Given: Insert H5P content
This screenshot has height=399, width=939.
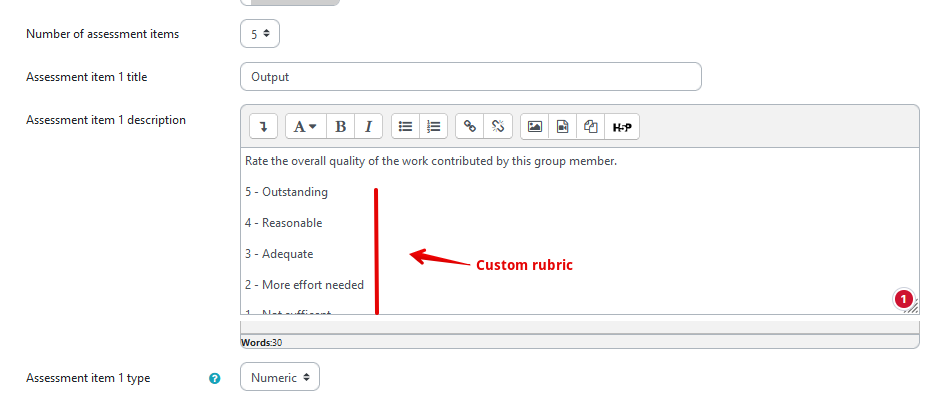Looking at the screenshot, I should click(622, 126).
